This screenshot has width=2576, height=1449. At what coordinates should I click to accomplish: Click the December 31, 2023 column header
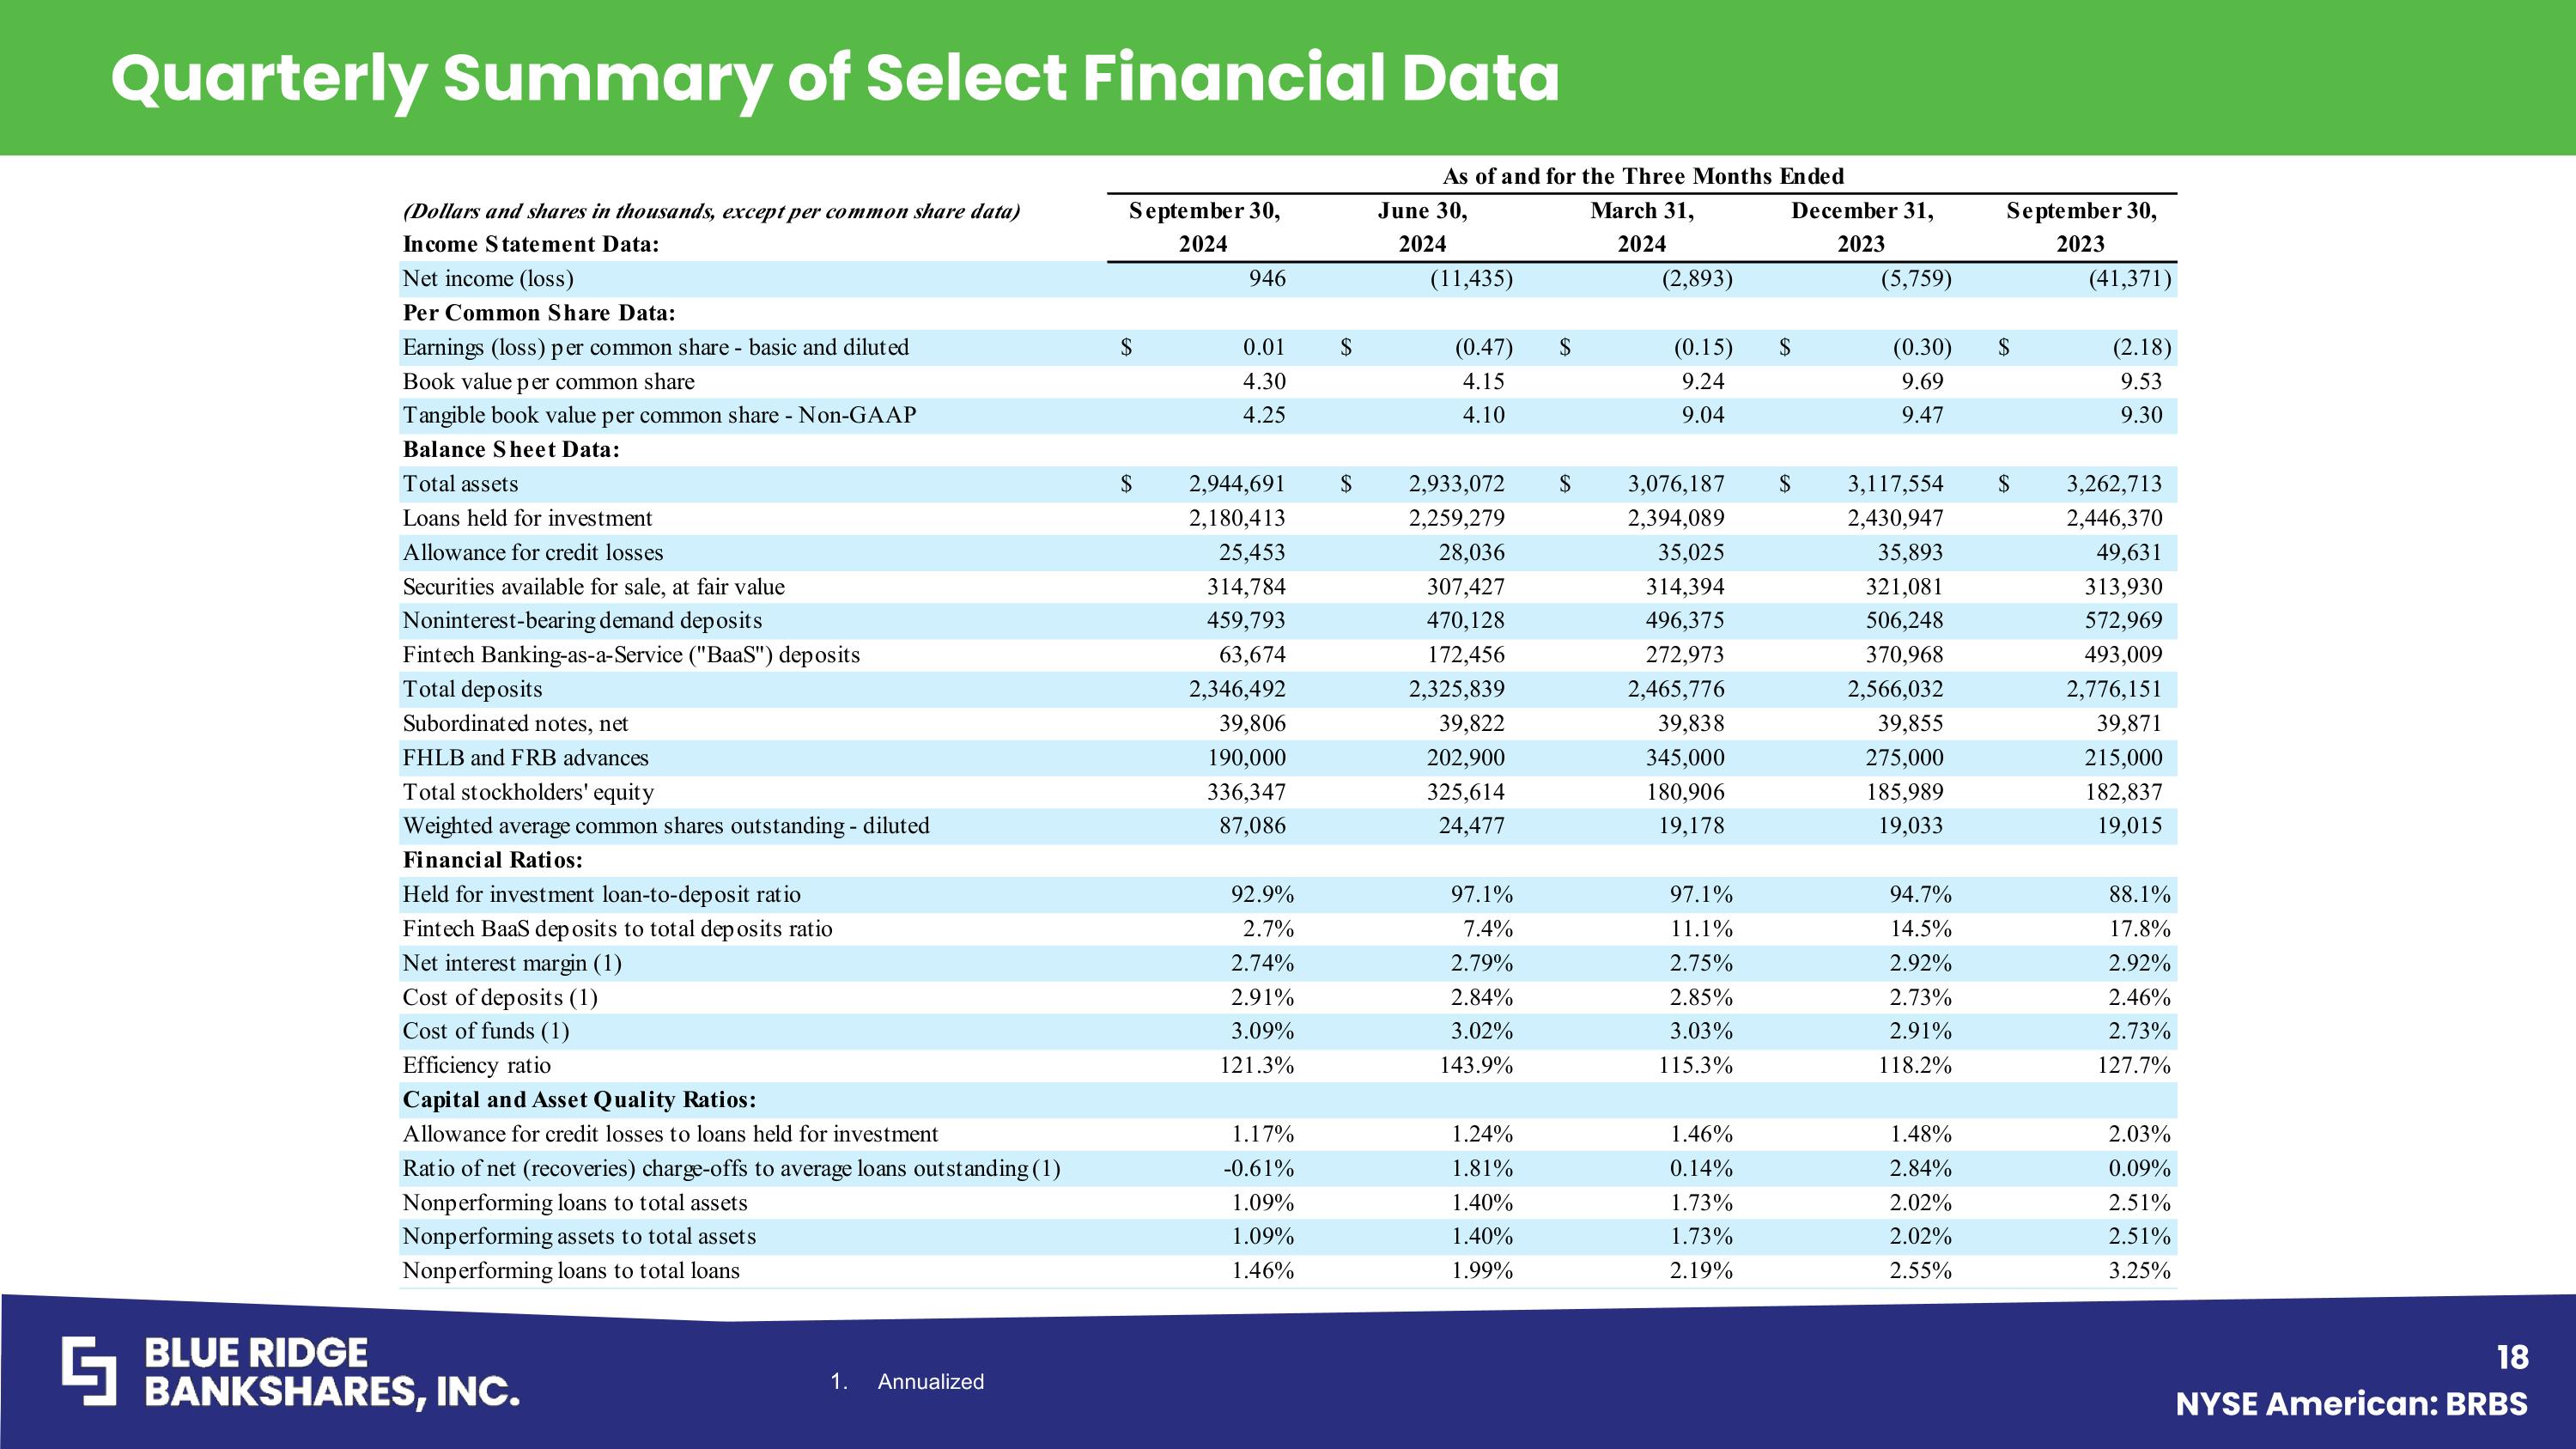(x=1862, y=227)
